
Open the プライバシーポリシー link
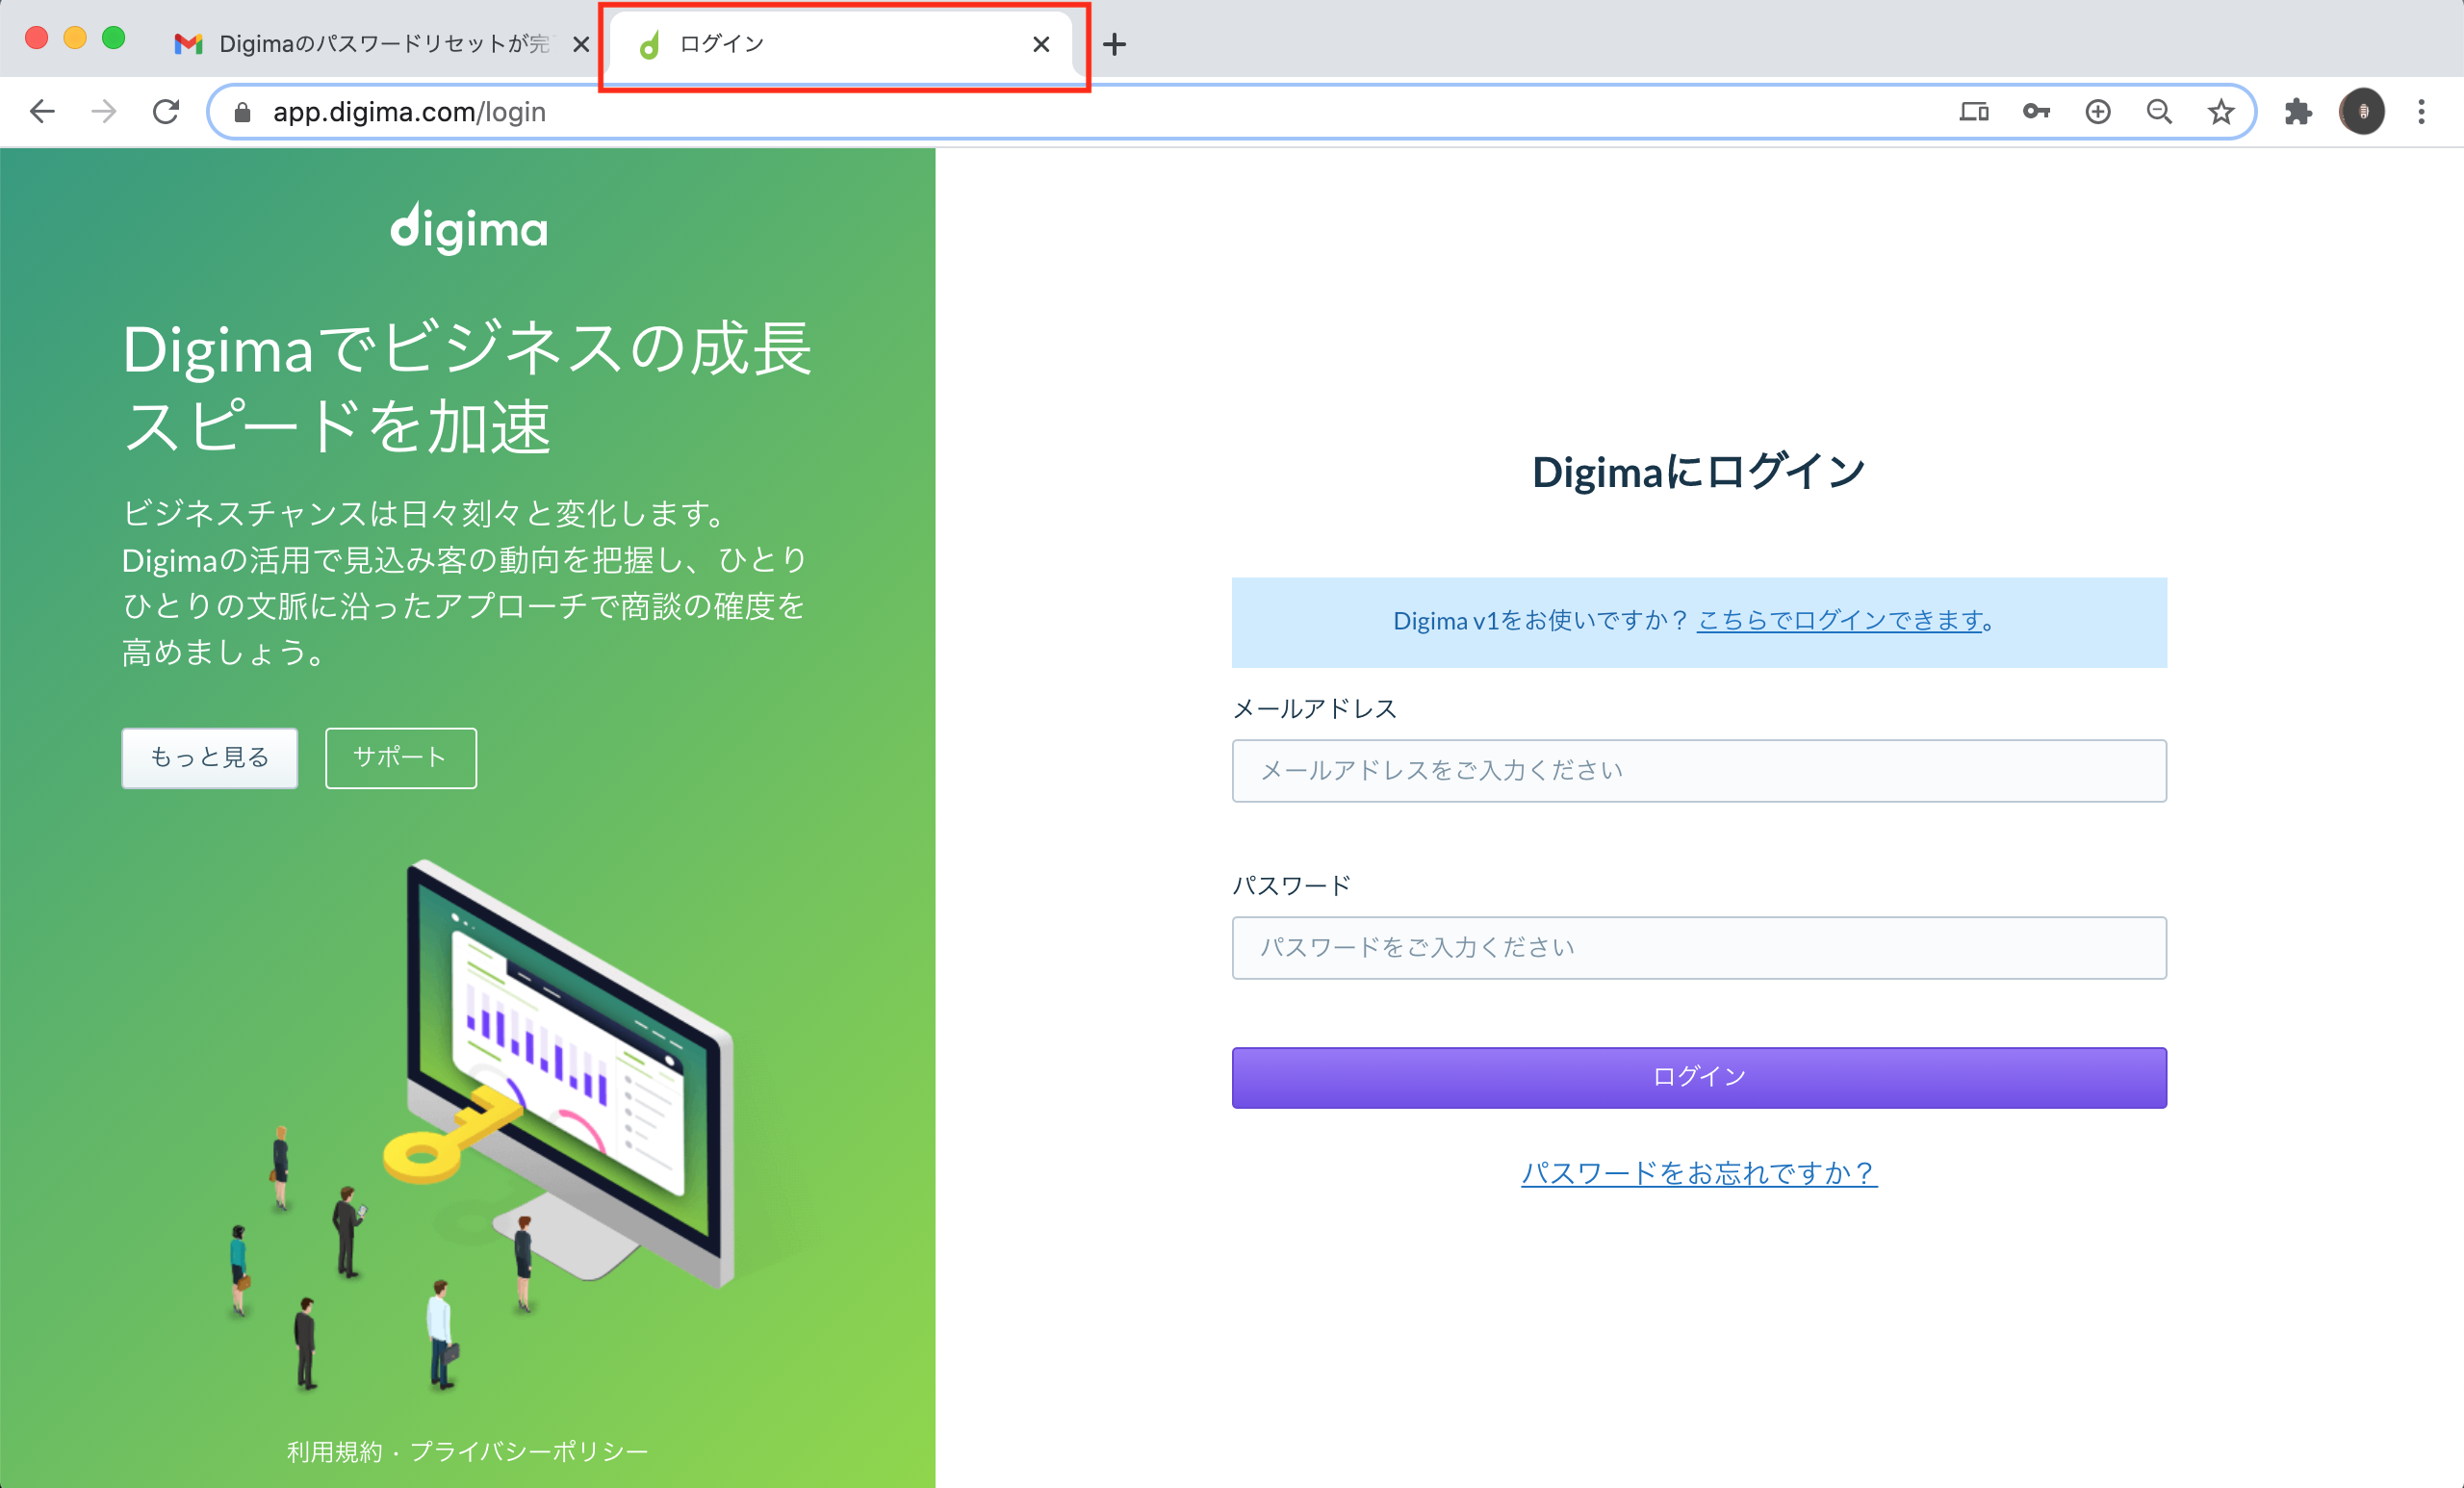click(x=530, y=1451)
